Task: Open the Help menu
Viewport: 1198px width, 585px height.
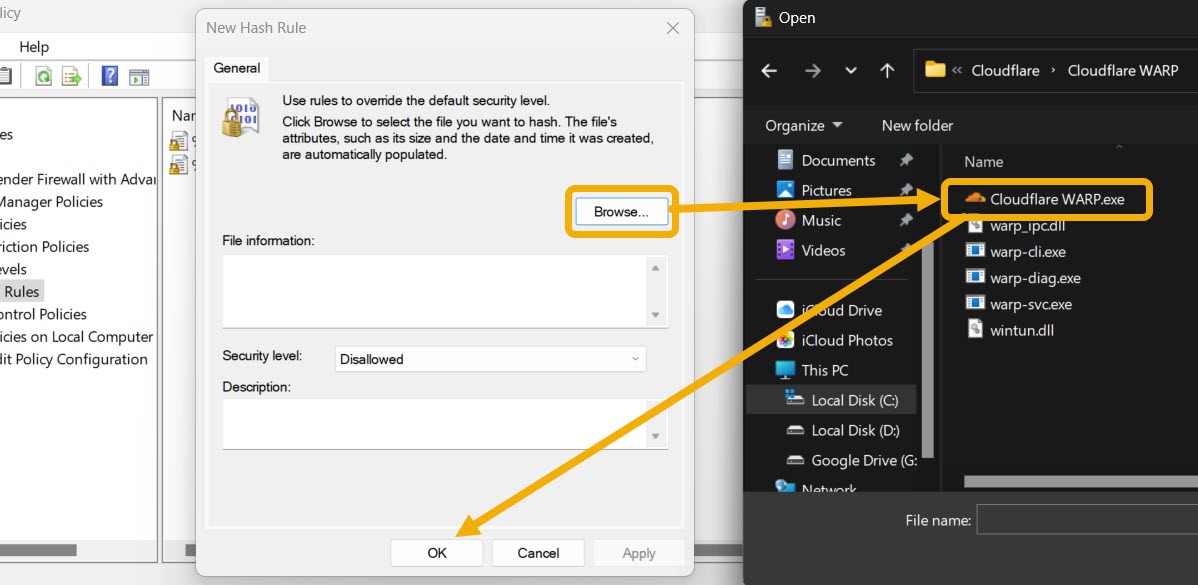Action: point(33,46)
